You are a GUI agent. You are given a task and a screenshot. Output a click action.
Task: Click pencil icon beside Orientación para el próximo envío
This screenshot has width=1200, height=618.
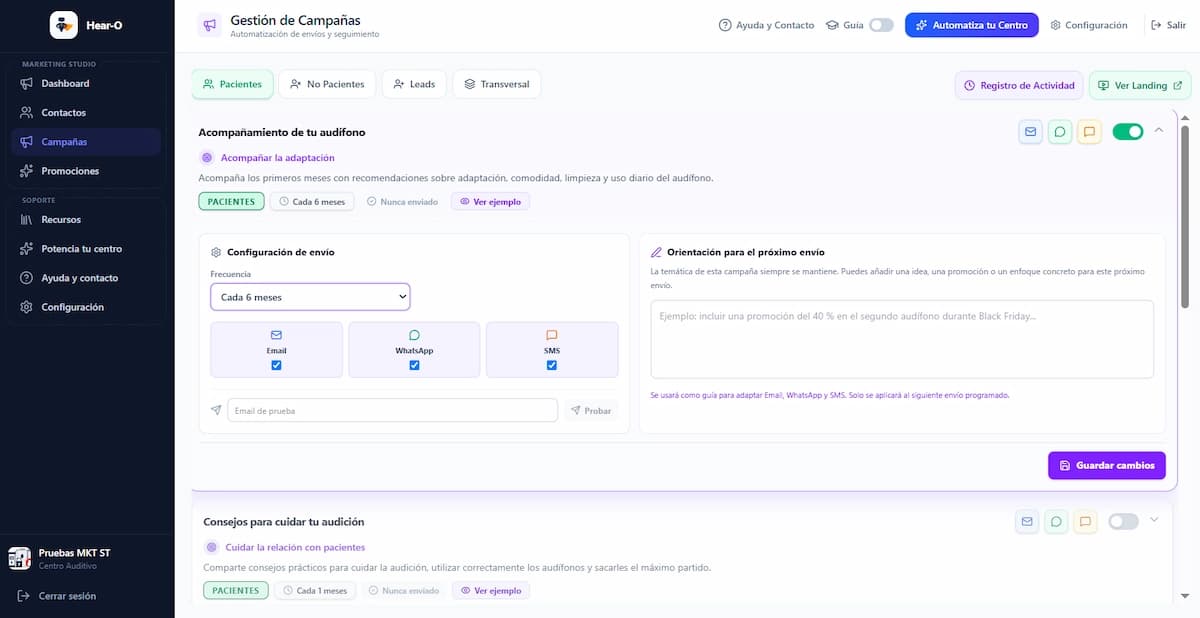tap(657, 252)
